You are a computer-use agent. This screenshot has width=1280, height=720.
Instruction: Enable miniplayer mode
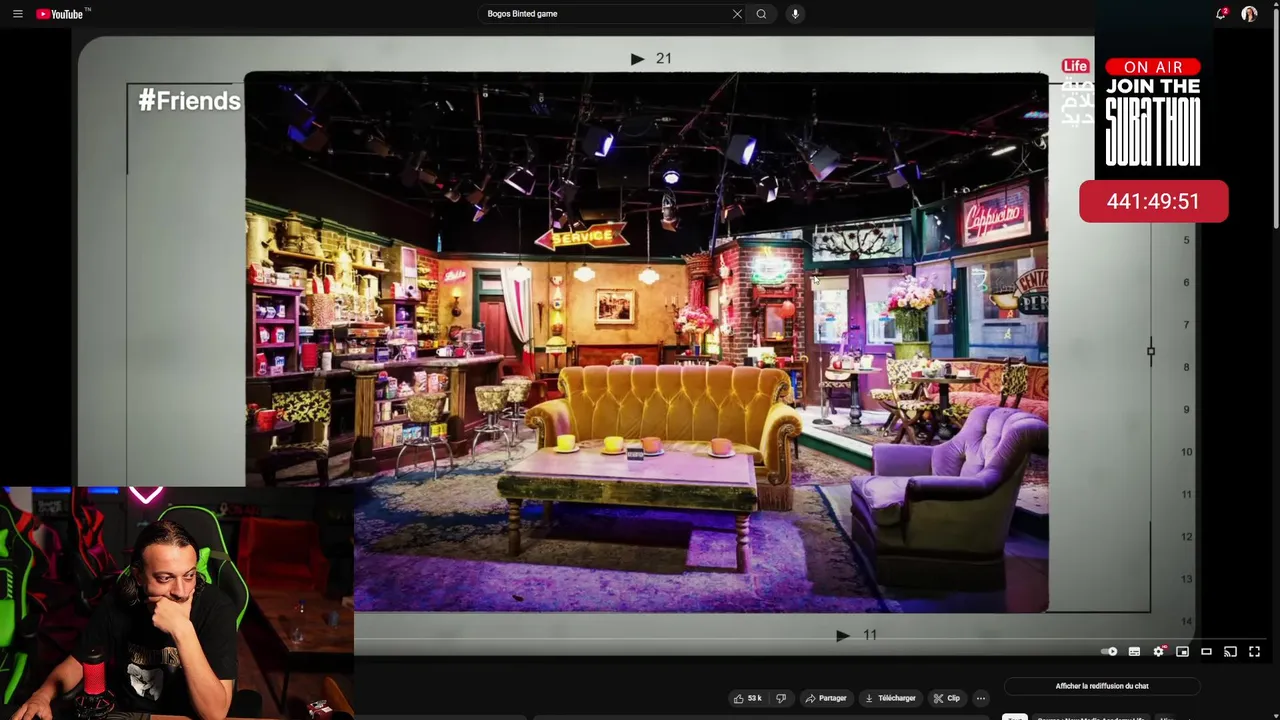tap(1182, 651)
